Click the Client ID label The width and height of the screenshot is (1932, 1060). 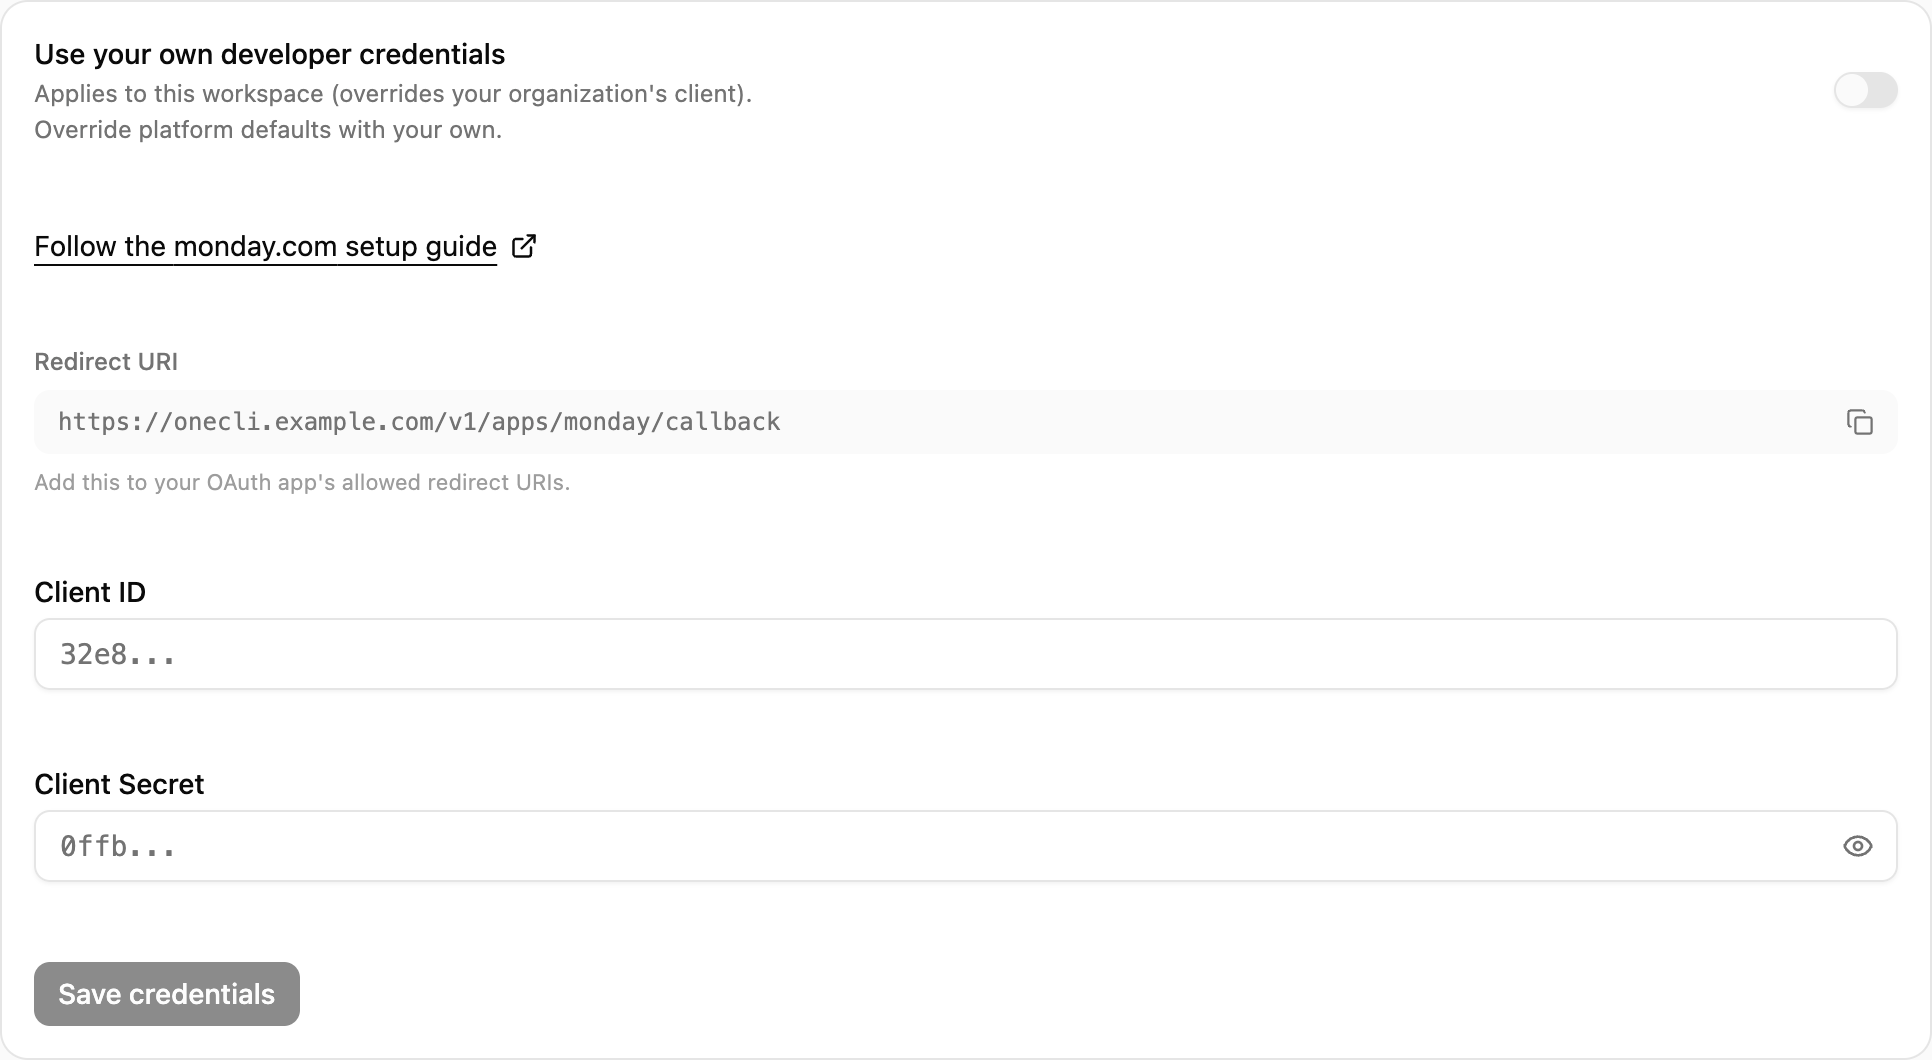[90, 592]
